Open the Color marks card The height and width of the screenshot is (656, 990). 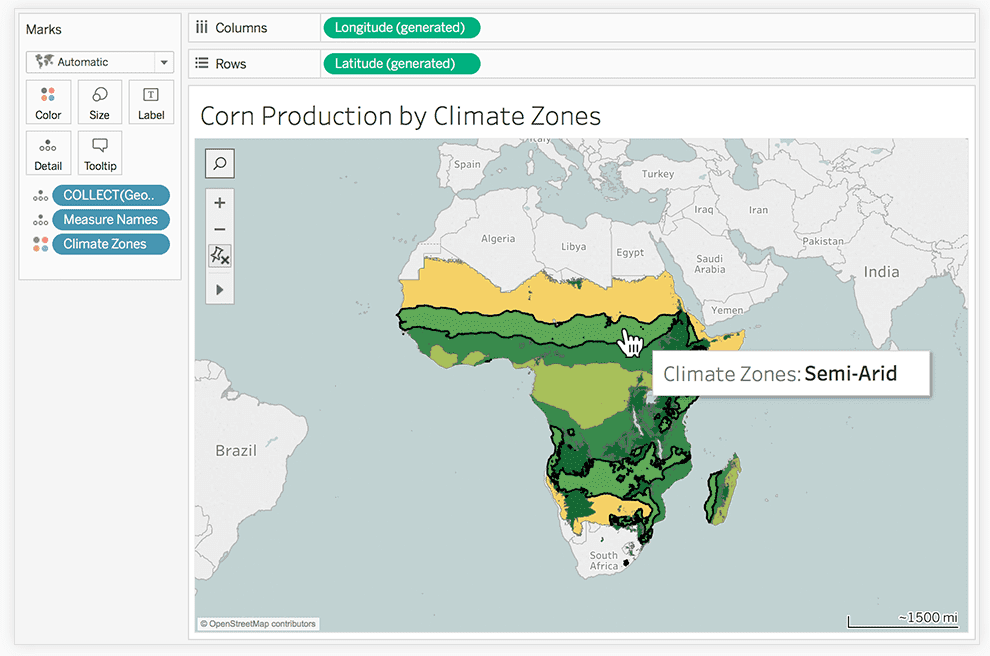[48, 102]
